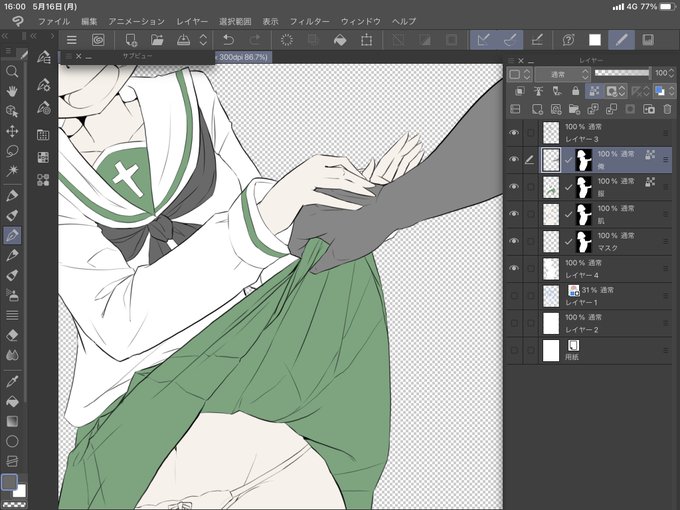Click the opacity 100 value stepper
Screen dimensions: 680x510
[x=671, y=73]
